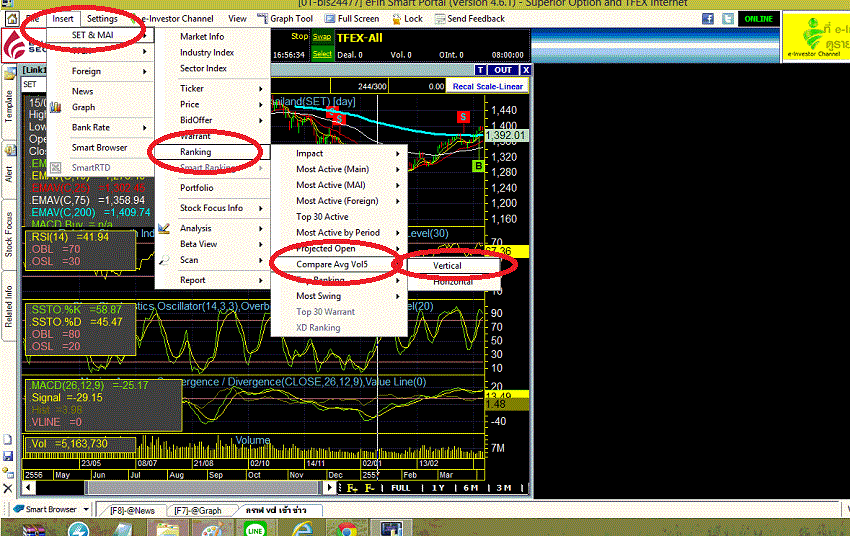Click the Full Screen toolbar item
850x536 pixels.
point(352,18)
